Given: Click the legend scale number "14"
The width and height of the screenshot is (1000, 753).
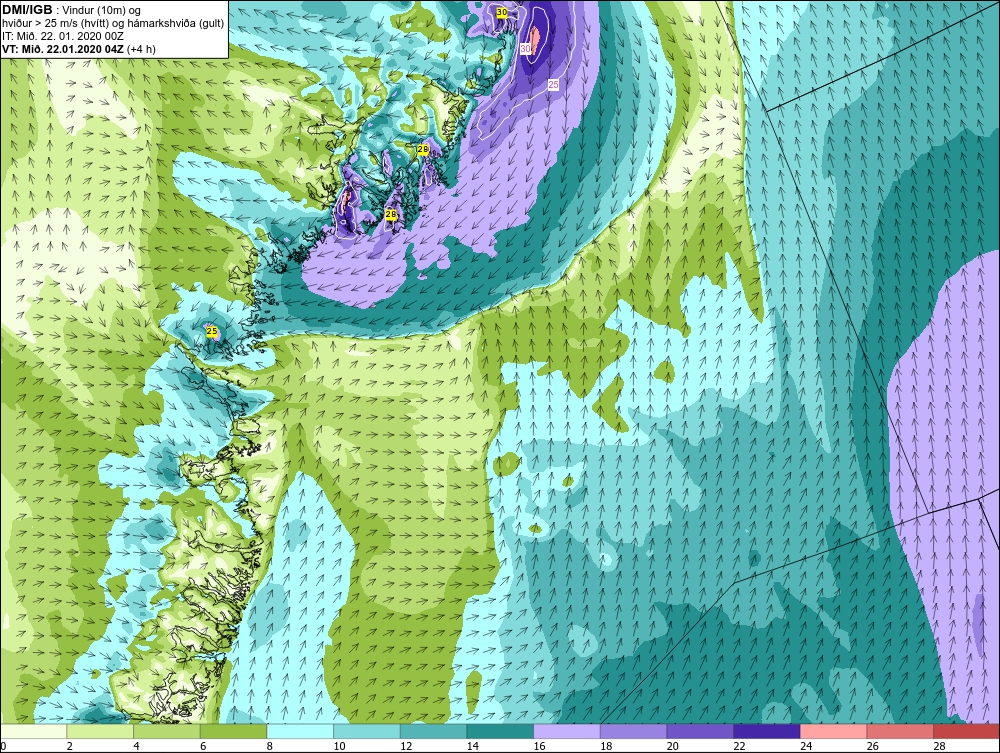Looking at the screenshot, I should (472, 746).
